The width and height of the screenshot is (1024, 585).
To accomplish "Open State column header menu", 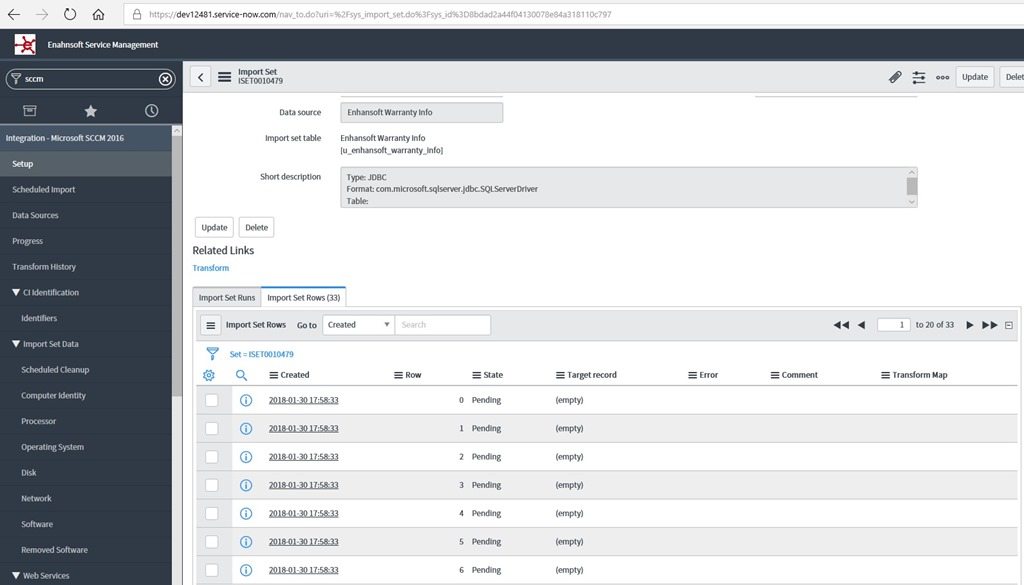I will 477,375.
